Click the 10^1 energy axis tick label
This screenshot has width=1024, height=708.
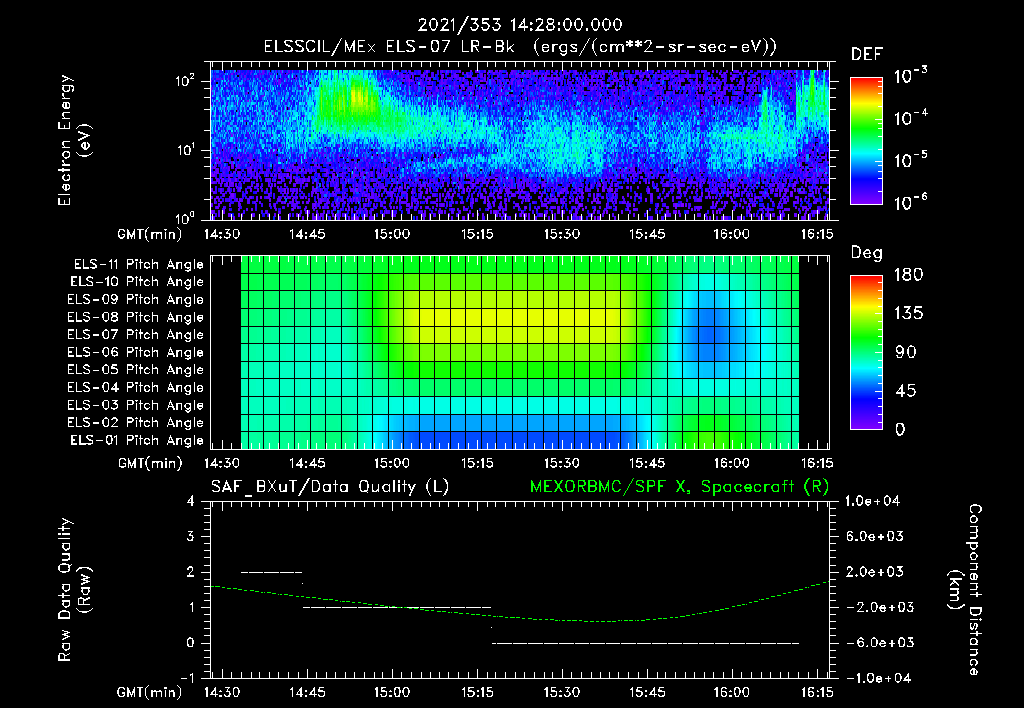(185, 150)
